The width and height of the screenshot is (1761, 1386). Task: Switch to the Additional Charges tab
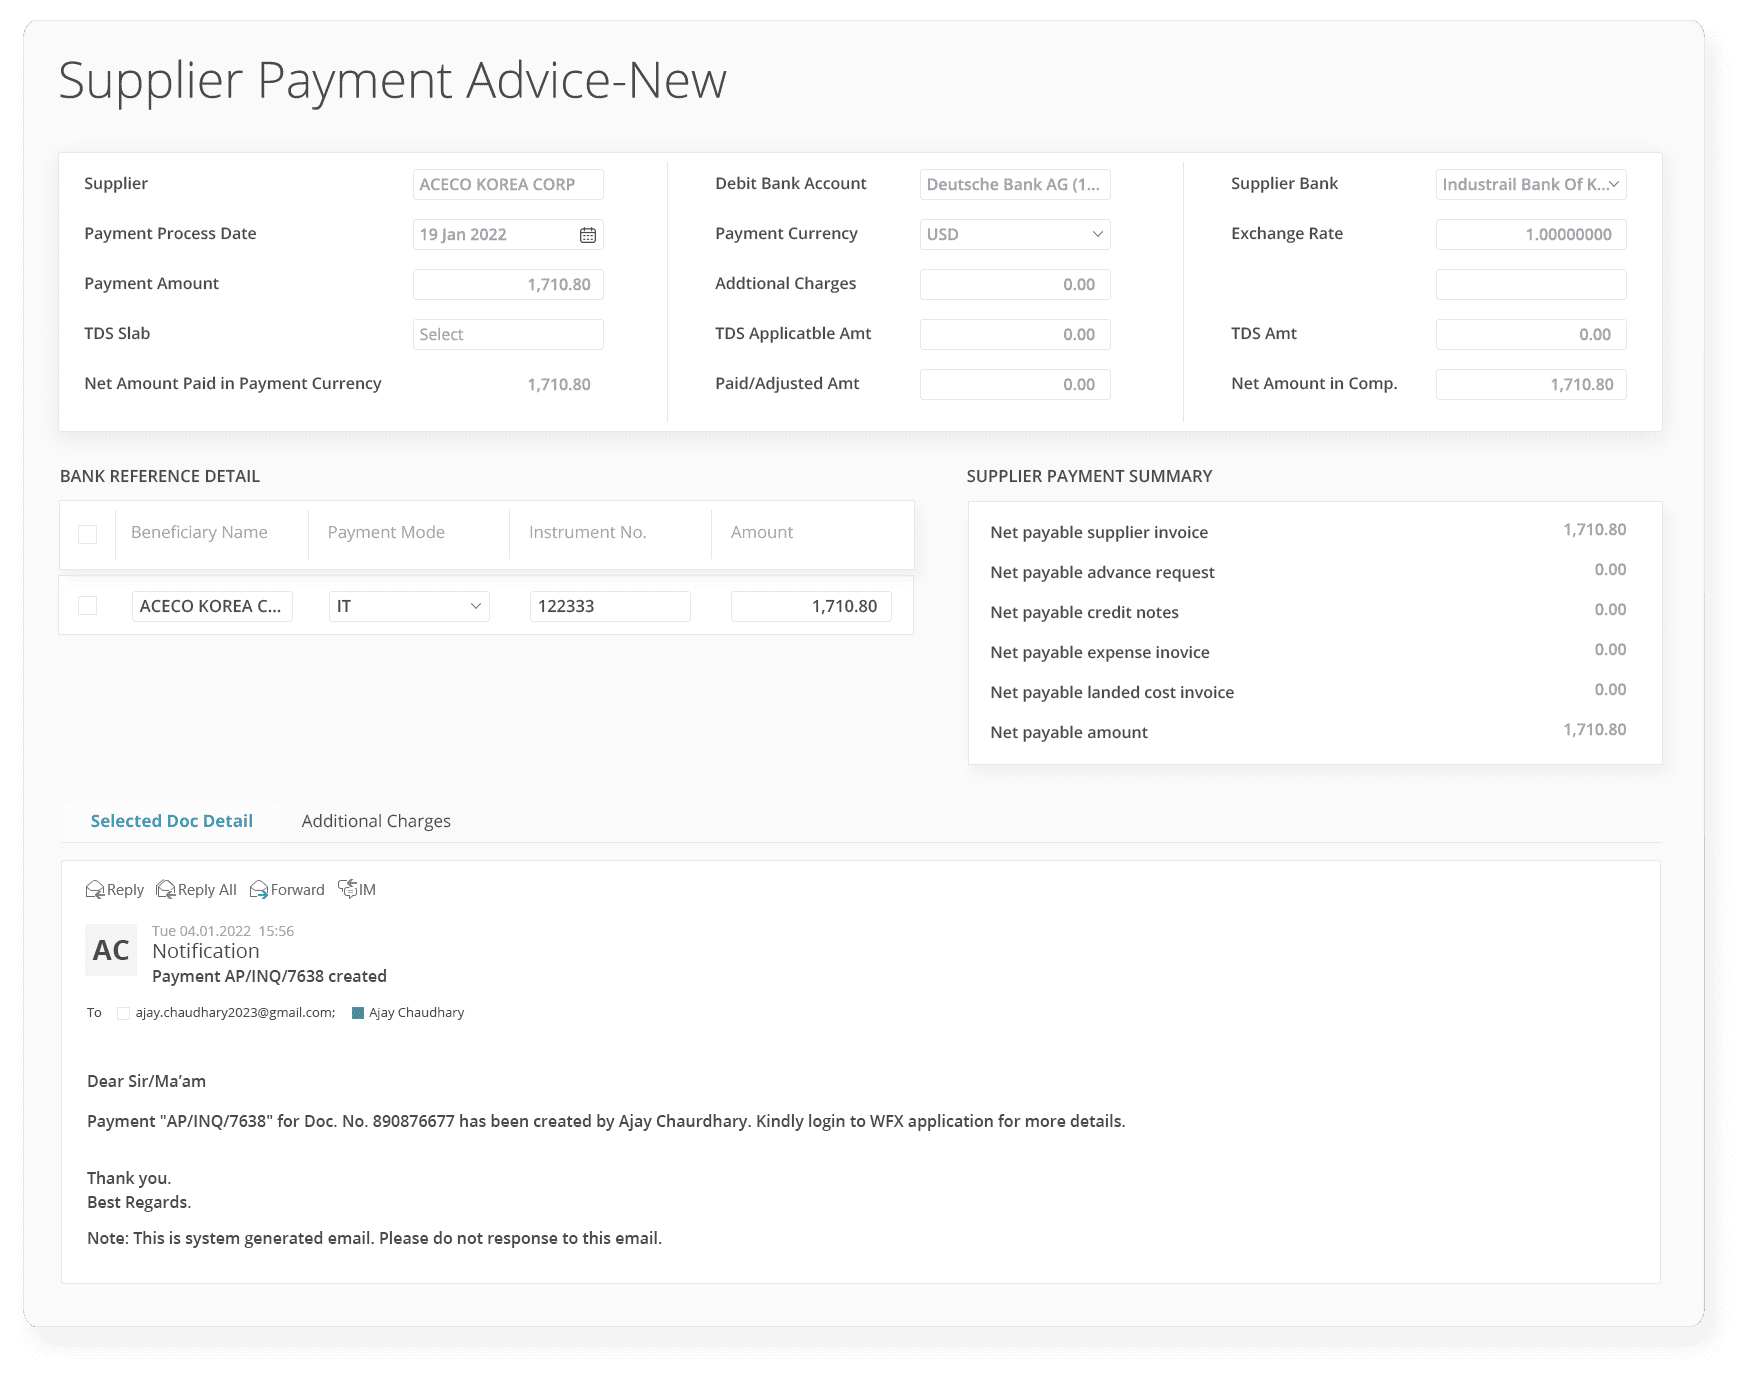coord(376,821)
